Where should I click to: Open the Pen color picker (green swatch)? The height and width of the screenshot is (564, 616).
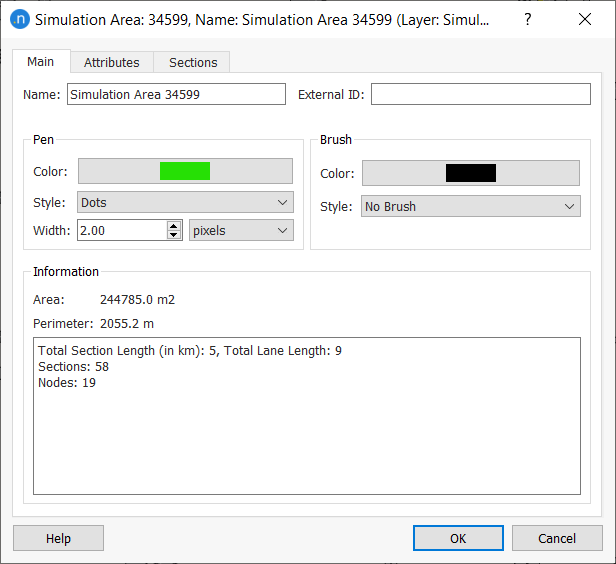tap(185, 171)
